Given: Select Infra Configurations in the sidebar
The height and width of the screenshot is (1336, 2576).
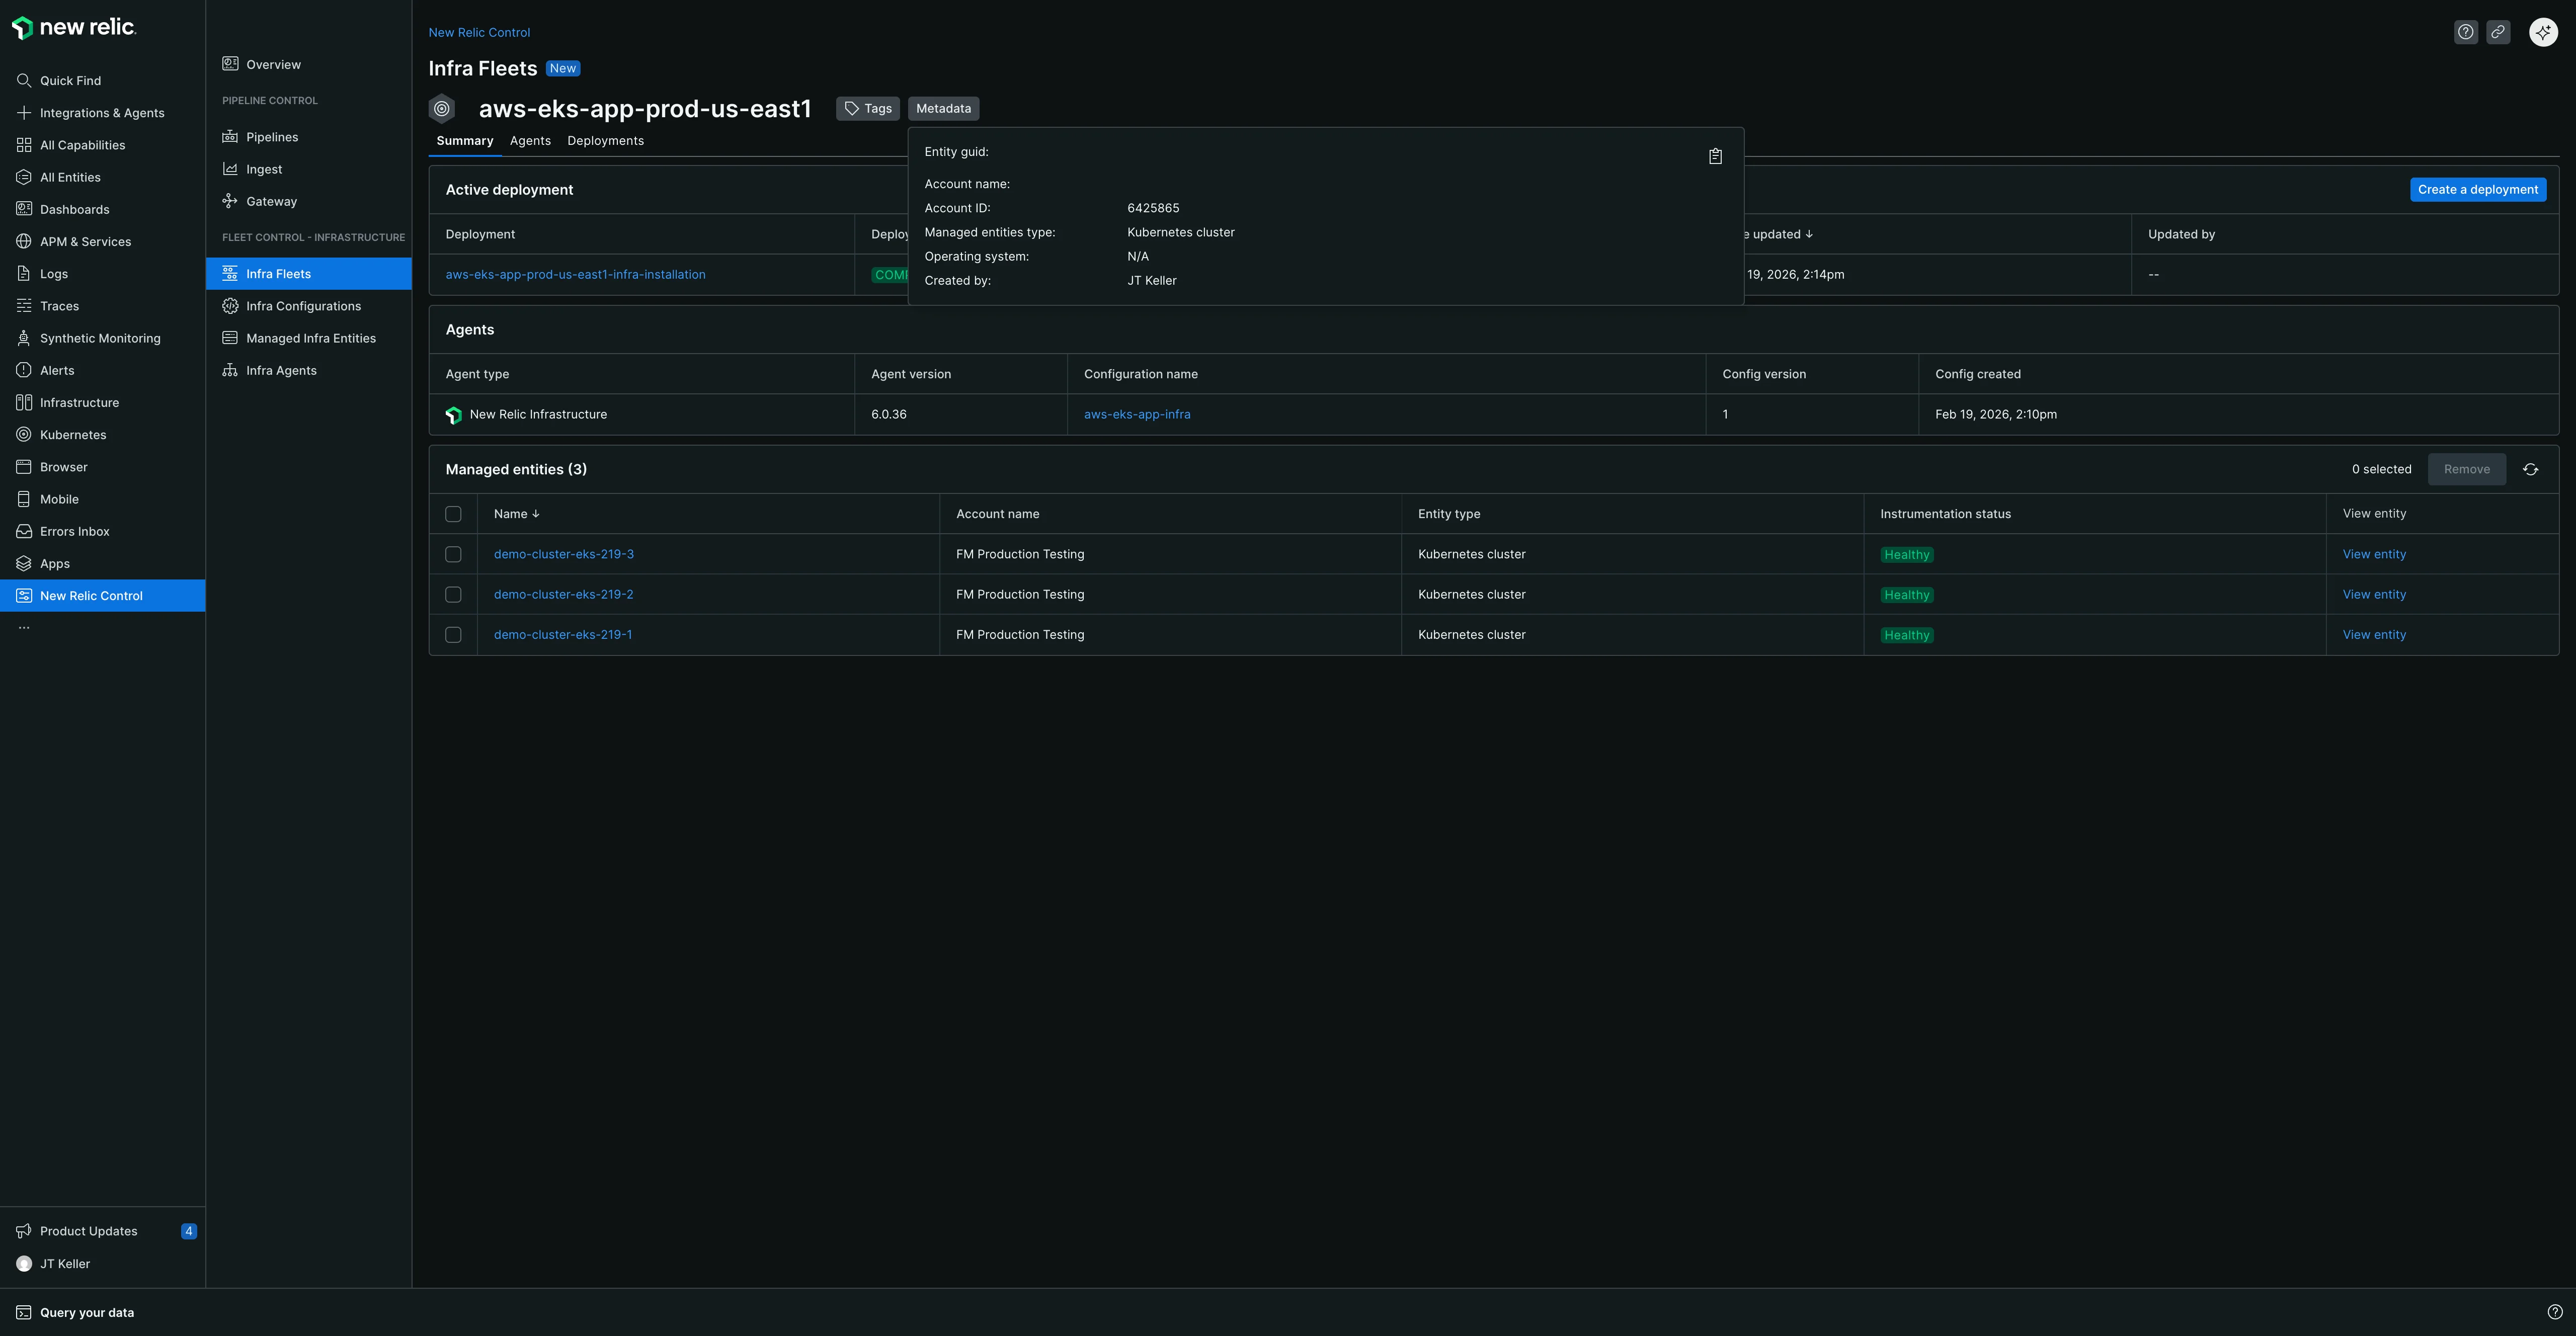Looking at the screenshot, I should (302, 305).
